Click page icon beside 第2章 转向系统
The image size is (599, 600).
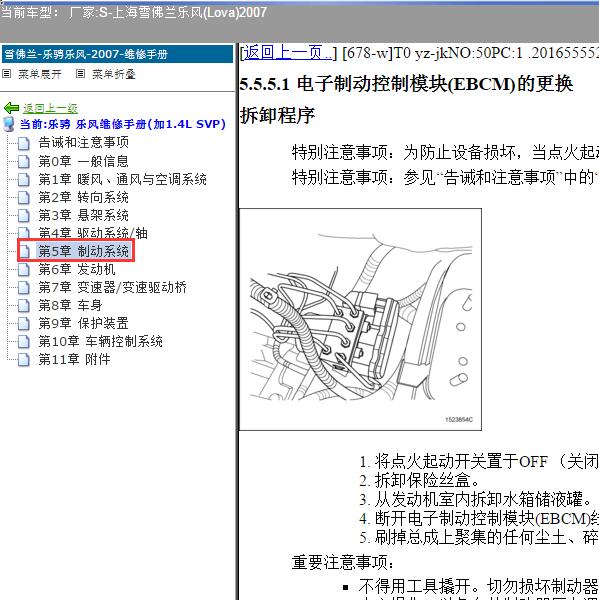pos(23,198)
